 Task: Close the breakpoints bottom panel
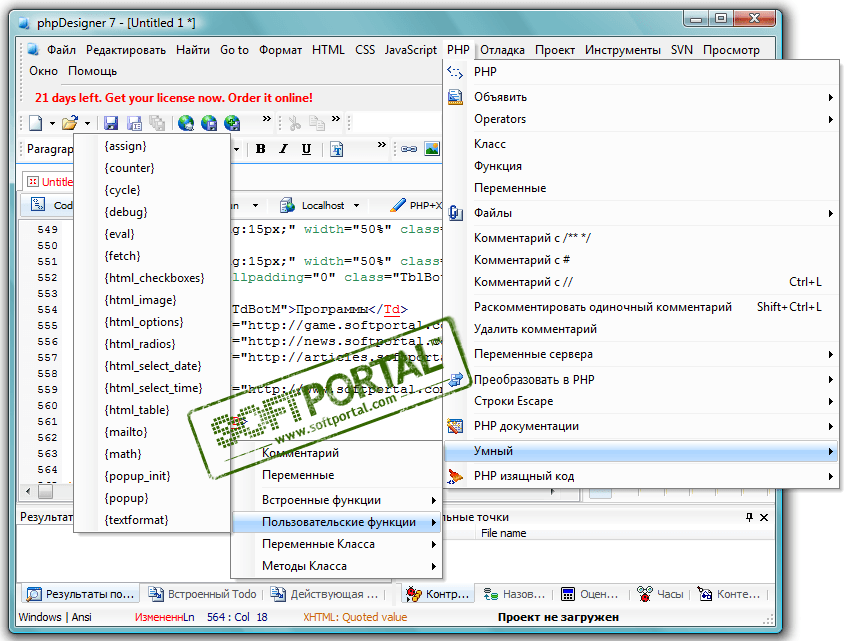click(x=764, y=518)
